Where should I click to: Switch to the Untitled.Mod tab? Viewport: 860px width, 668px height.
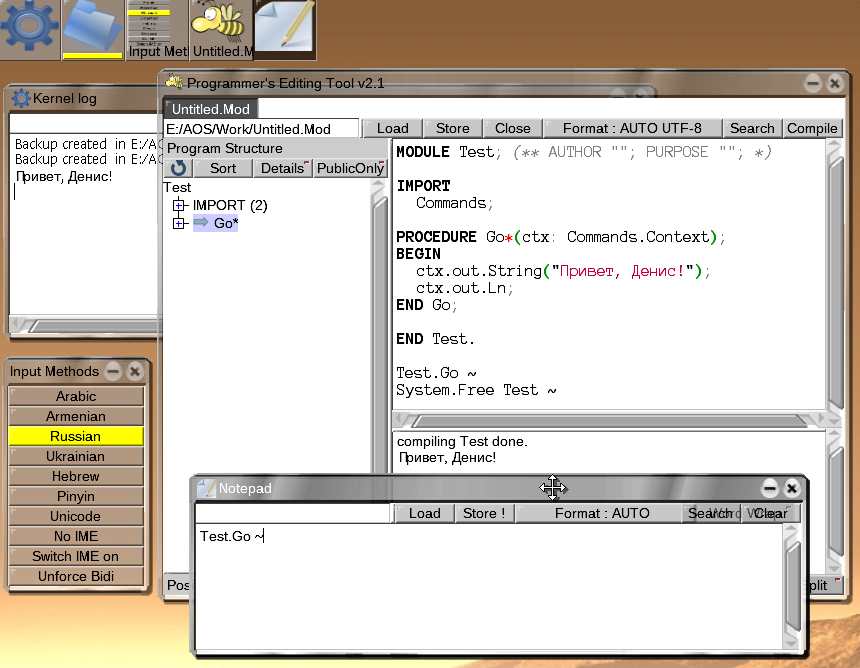click(210, 109)
